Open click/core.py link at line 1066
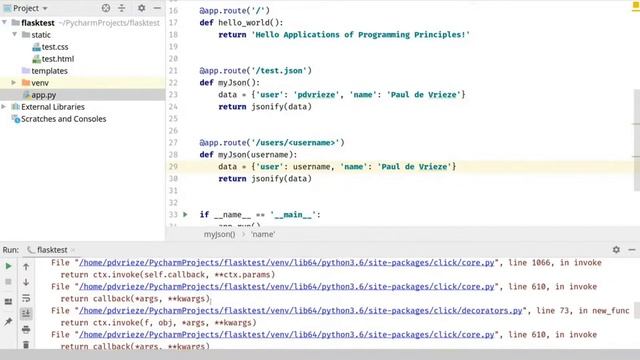 [287, 263]
